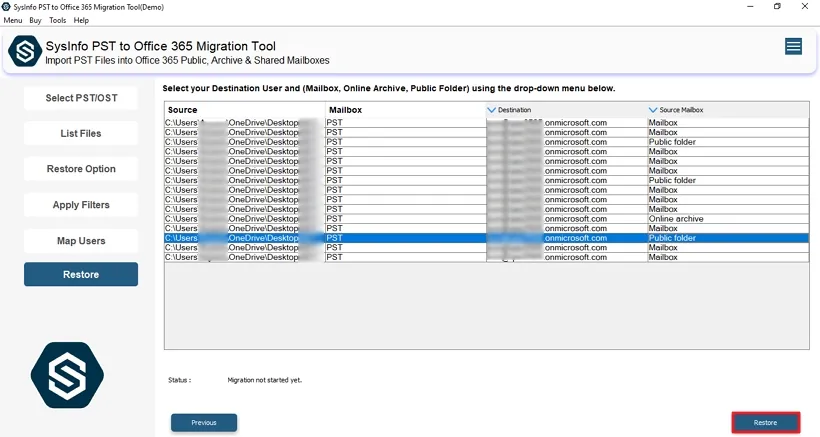Click the SysInfo logo in the header
The height and width of the screenshot is (437, 820).
[x=24, y=53]
